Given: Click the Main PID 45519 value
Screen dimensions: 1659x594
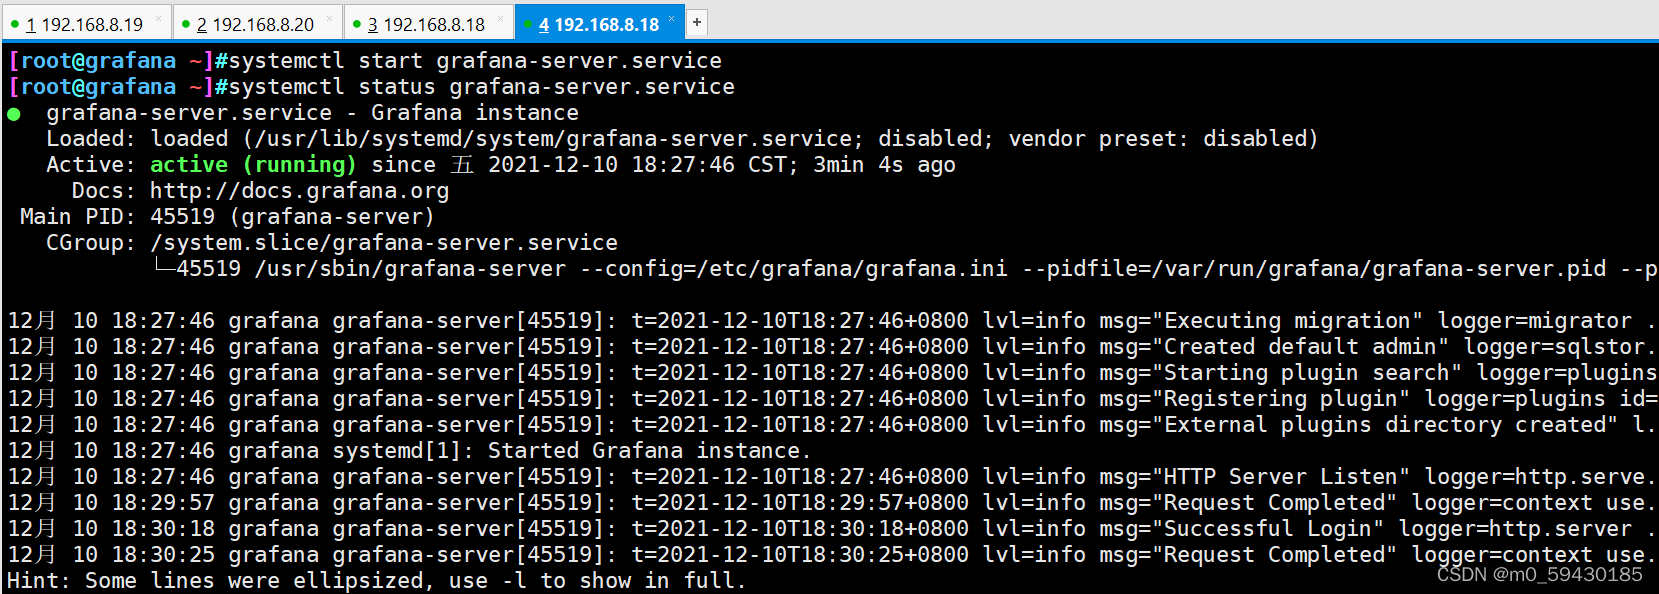Looking at the screenshot, I should point(182,217).
